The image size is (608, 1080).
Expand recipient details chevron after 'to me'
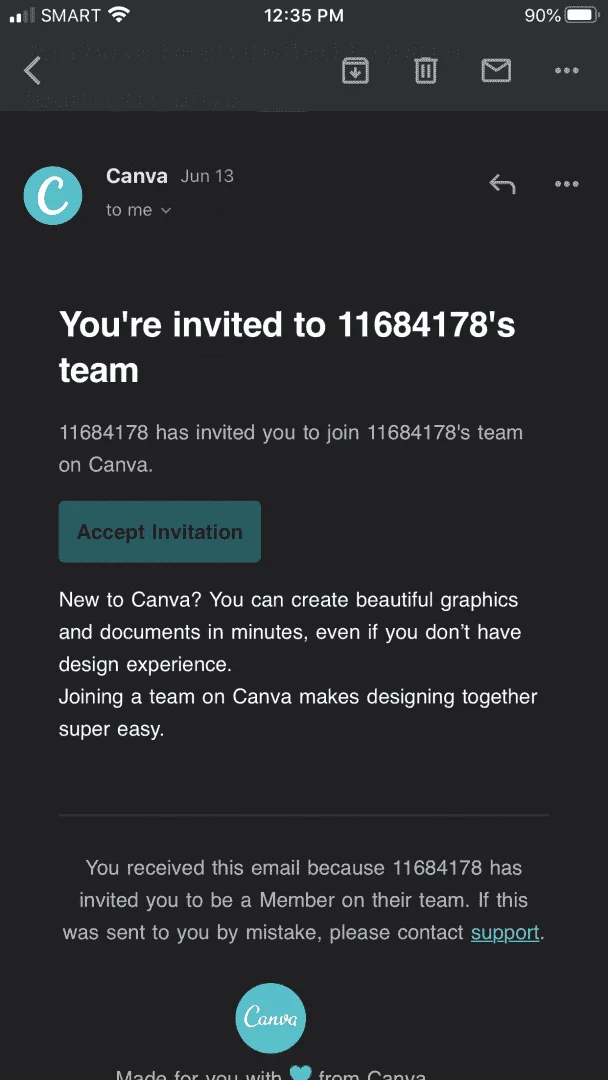(x=165, y=211)
